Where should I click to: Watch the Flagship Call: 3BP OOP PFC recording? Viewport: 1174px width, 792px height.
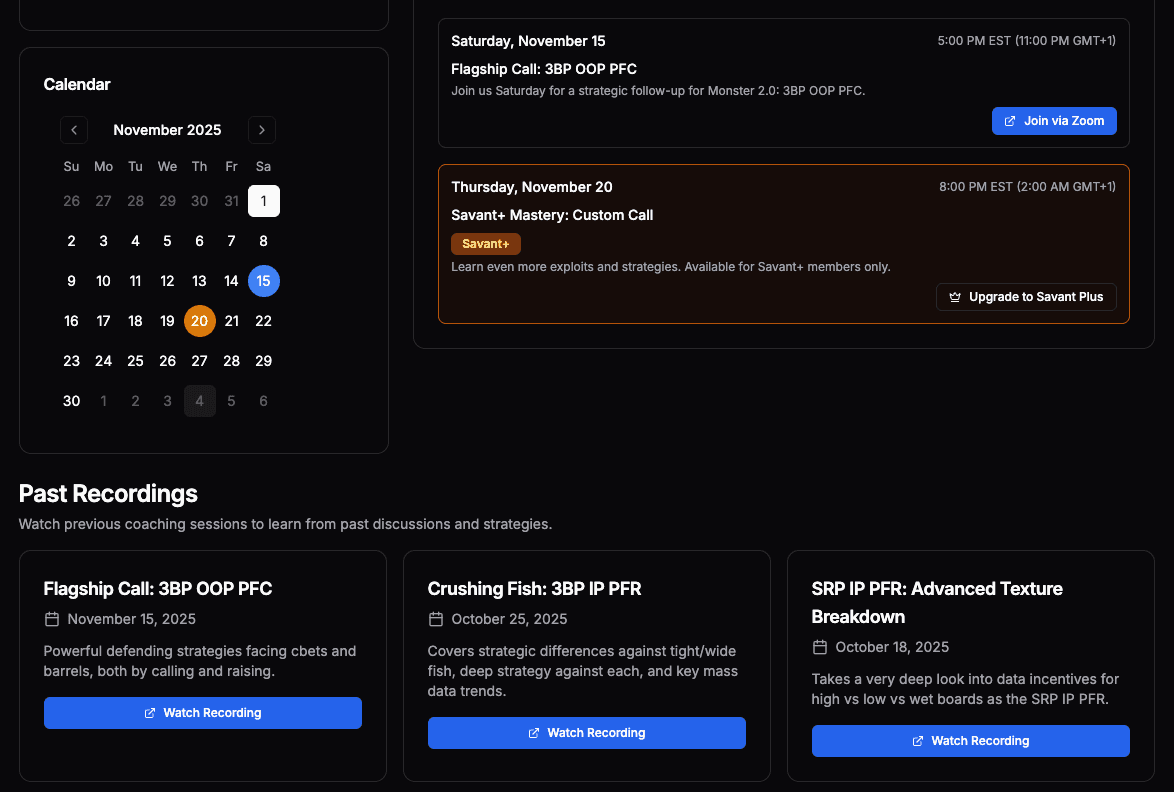(x=203, y=712)
